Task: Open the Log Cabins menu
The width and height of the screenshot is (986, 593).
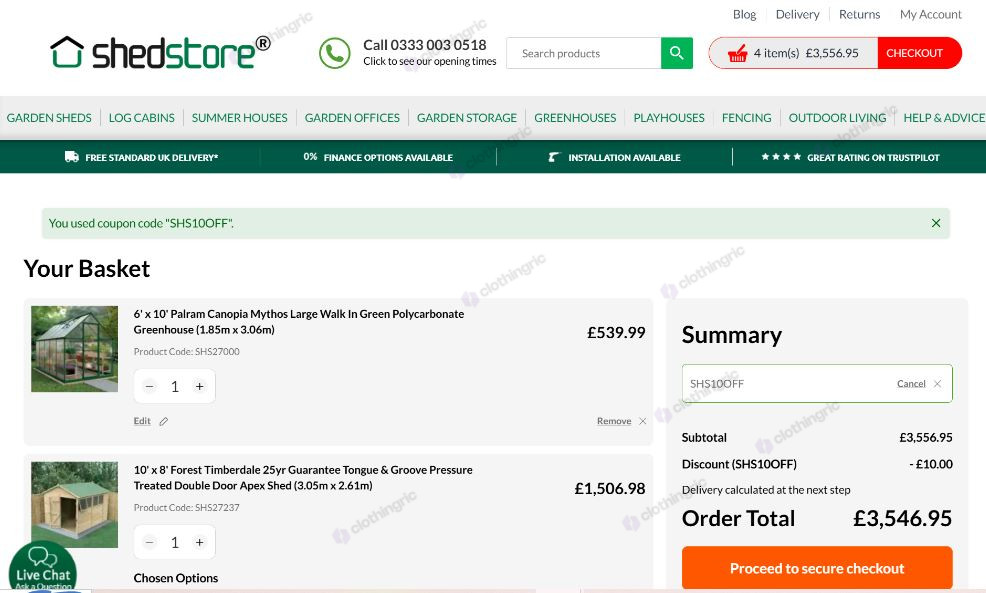Action: coord(141,118)
